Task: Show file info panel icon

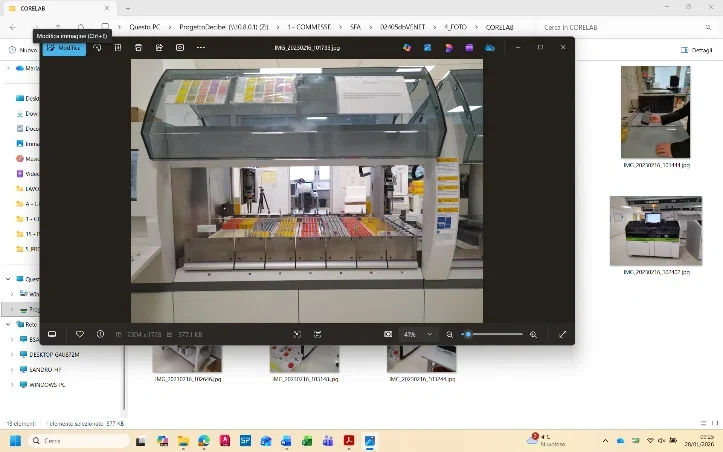Action: tap(101, 334)
